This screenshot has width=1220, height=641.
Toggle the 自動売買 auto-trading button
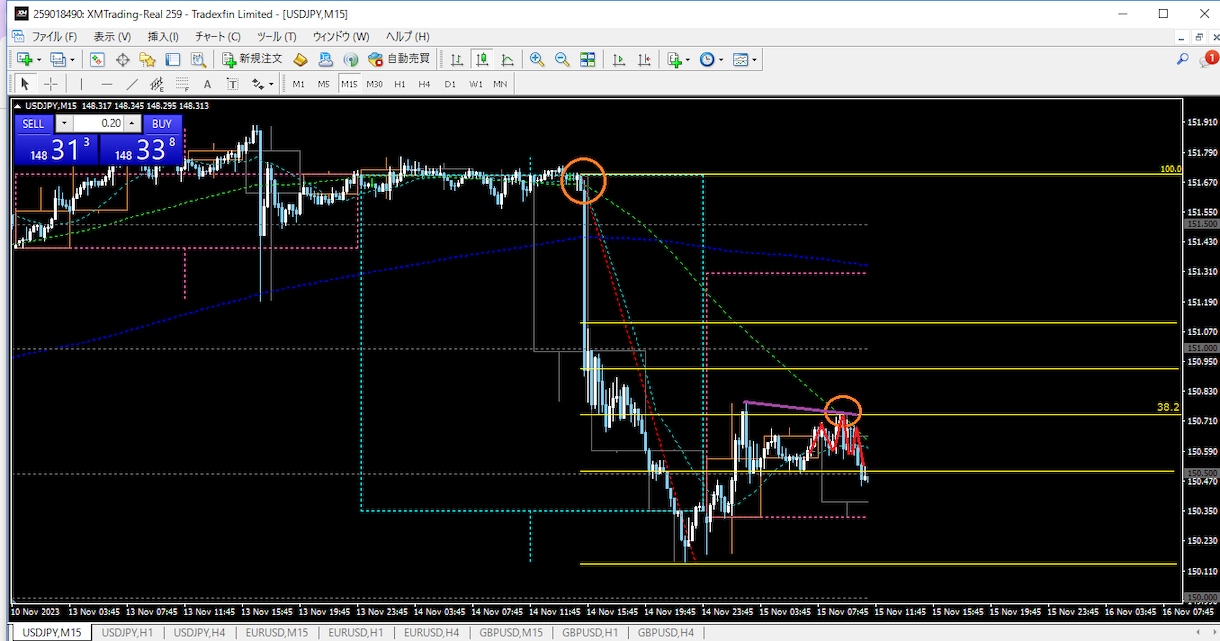[399, 60]
